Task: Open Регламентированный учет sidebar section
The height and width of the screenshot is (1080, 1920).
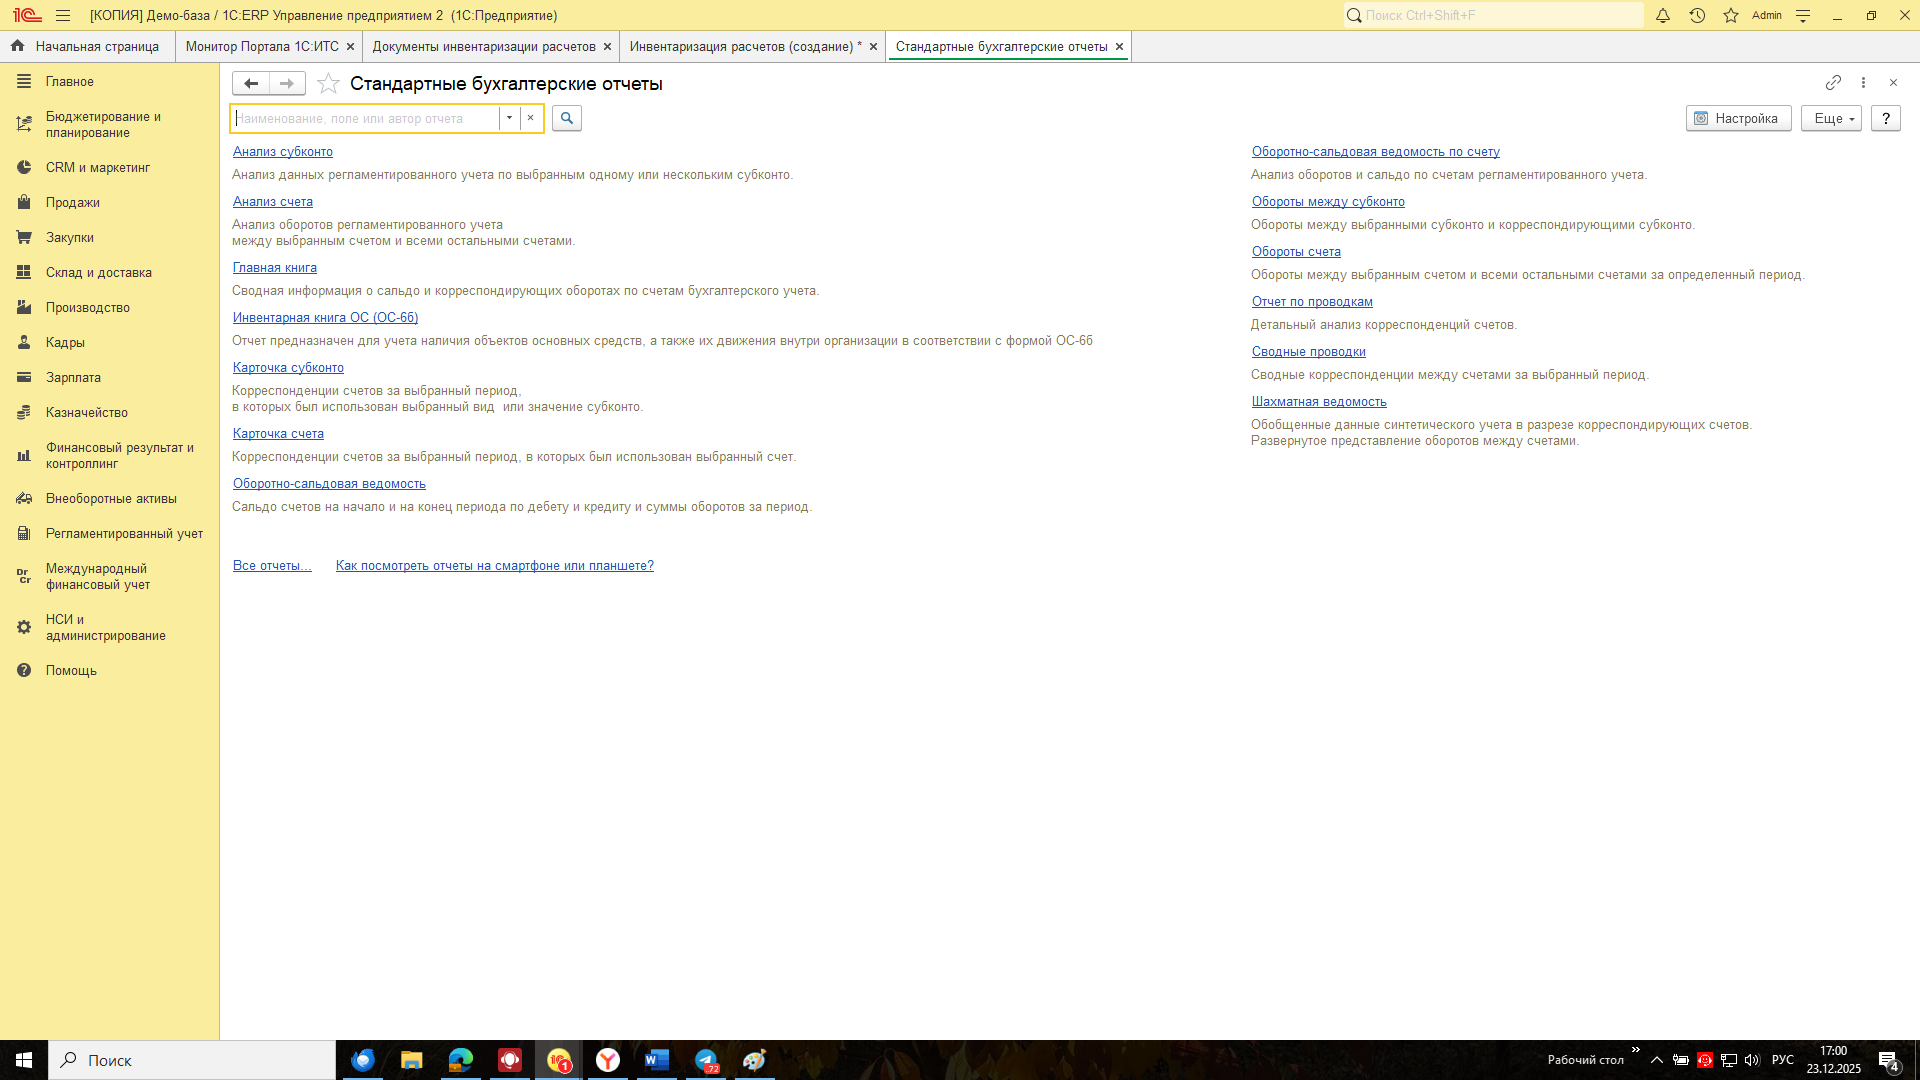Action: pyautogui.click(x=124, y=533)
